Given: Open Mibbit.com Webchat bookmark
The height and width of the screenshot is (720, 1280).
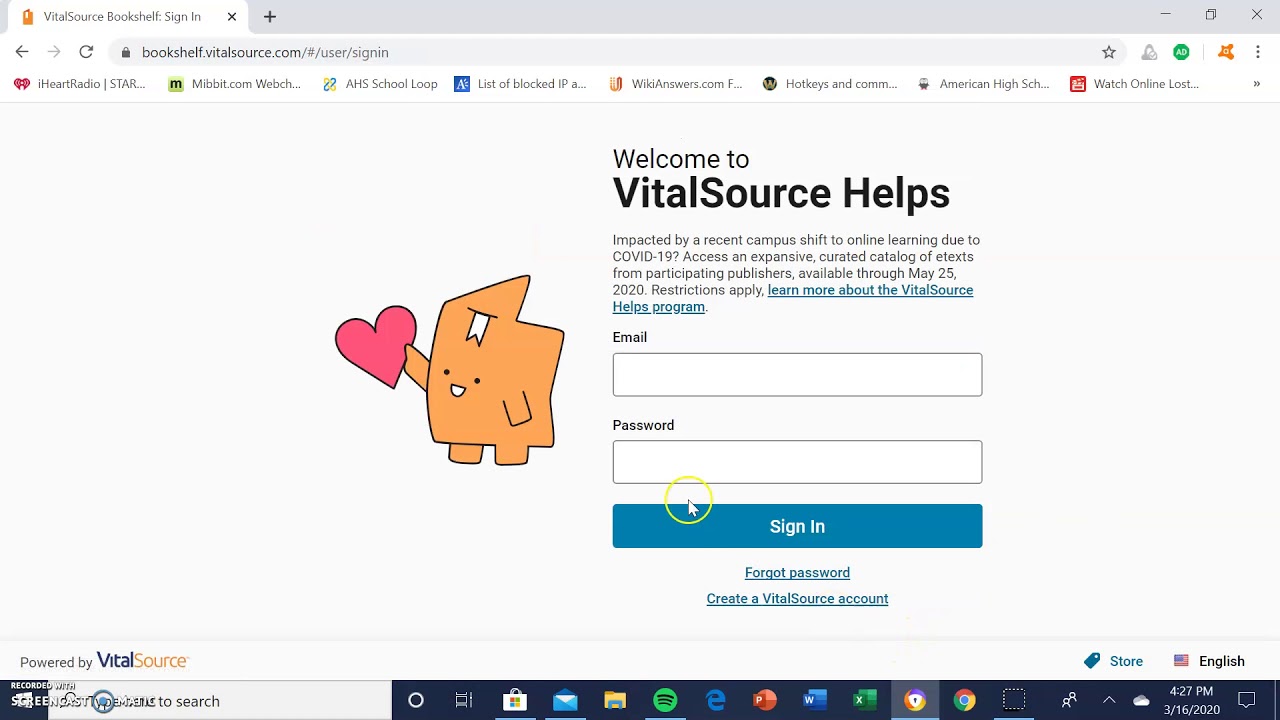Looking at the screenshot, I should (x=235, y=84).
